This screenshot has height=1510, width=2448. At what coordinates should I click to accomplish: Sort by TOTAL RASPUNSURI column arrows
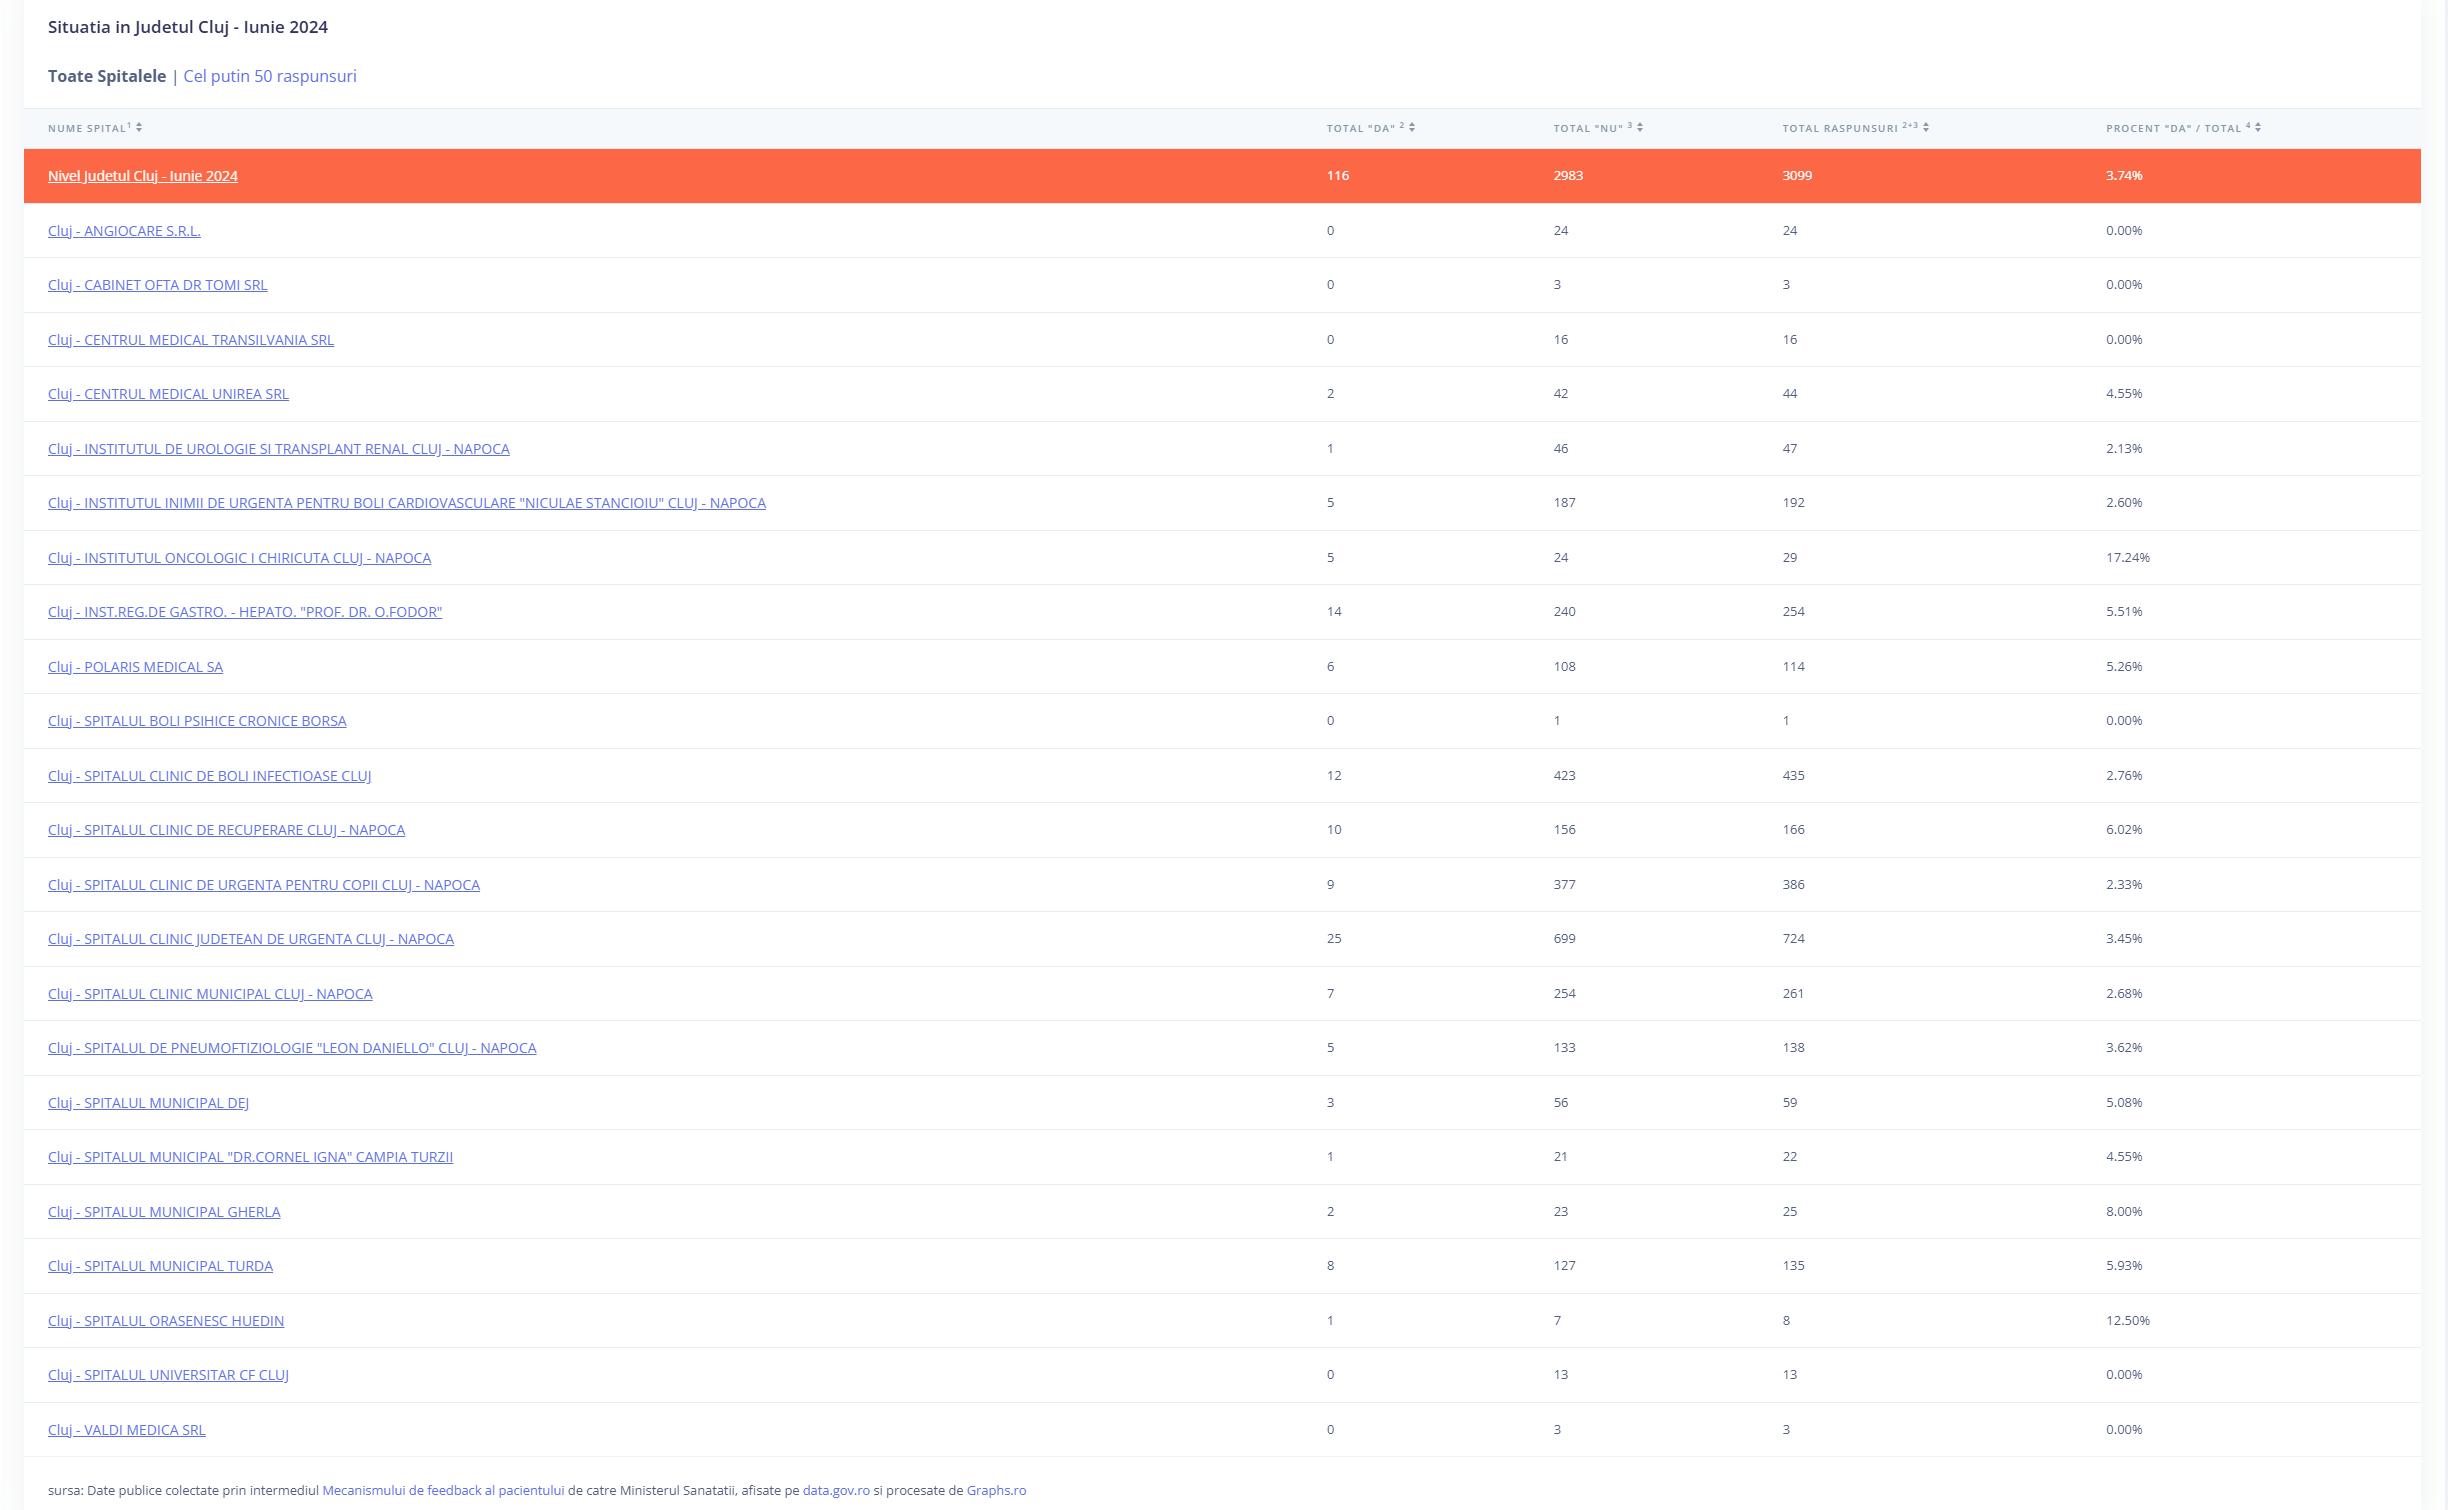coord(1926,127)
